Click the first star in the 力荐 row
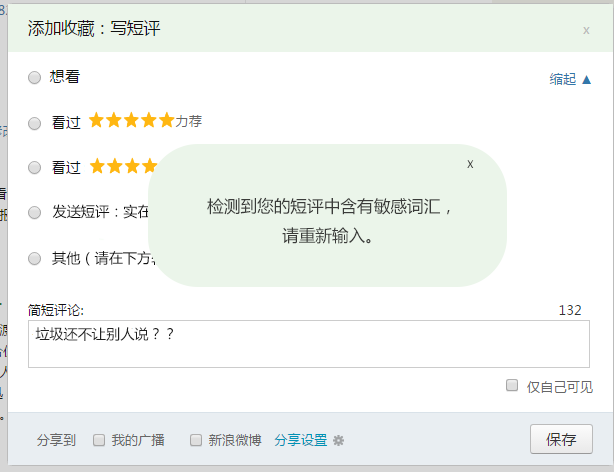 click(x=97, y=121)
